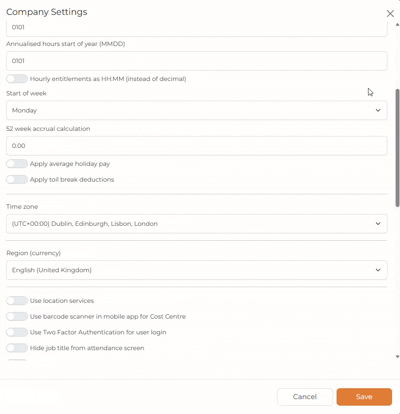Enable Apply toil break deductions
The width and height of the screenshot is (400, 414).
[17, 179]
